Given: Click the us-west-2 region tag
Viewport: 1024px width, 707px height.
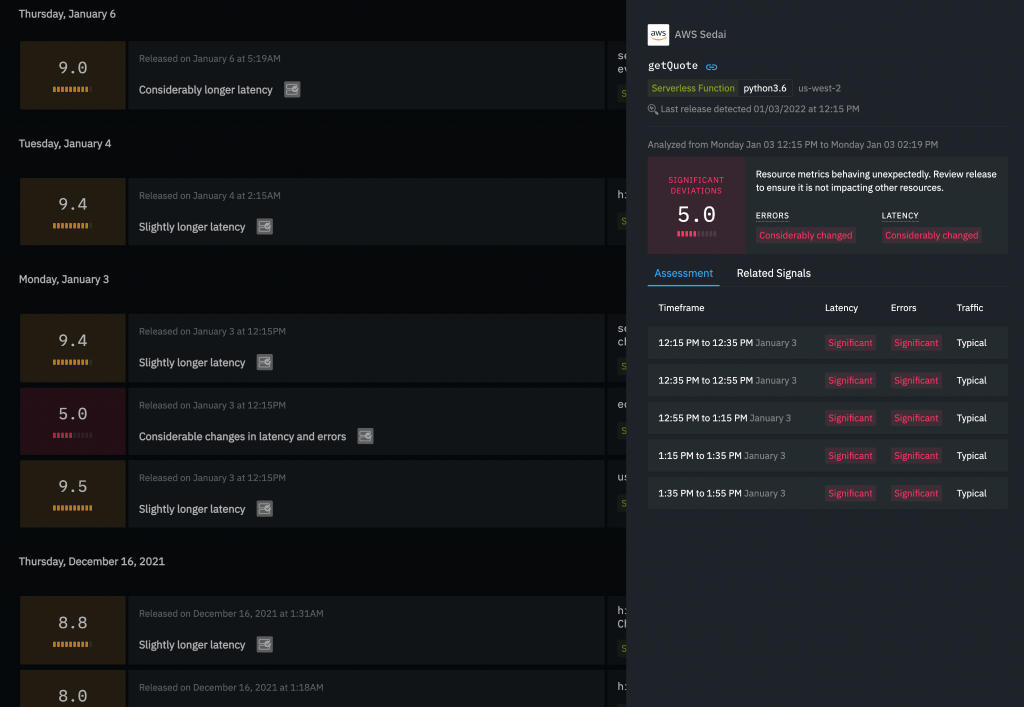Looking at the screenshot, I should pos(817,88).
